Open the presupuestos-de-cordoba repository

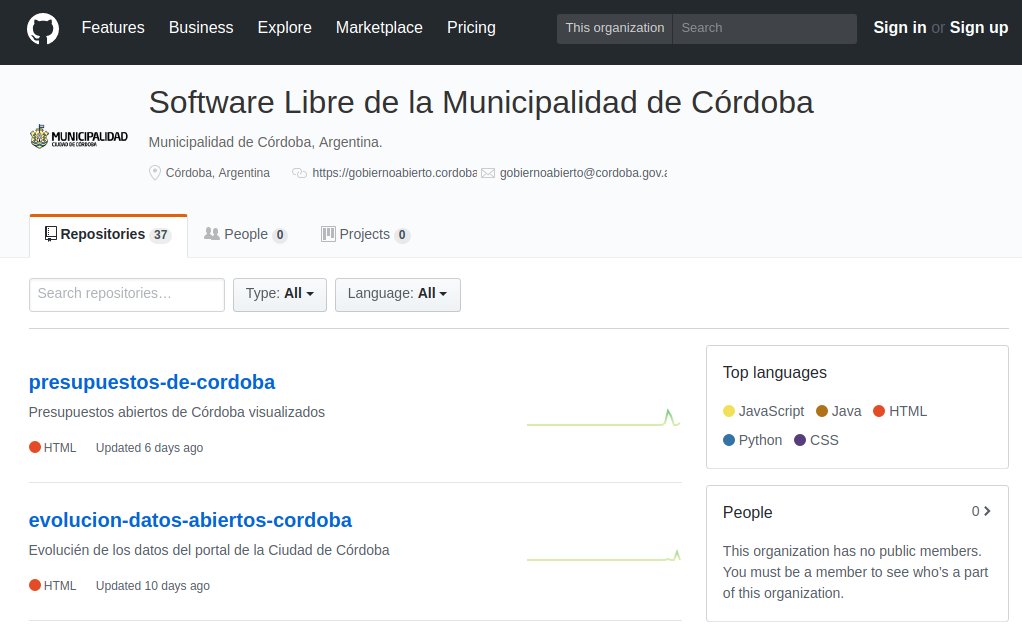click(x=152, y=382)
